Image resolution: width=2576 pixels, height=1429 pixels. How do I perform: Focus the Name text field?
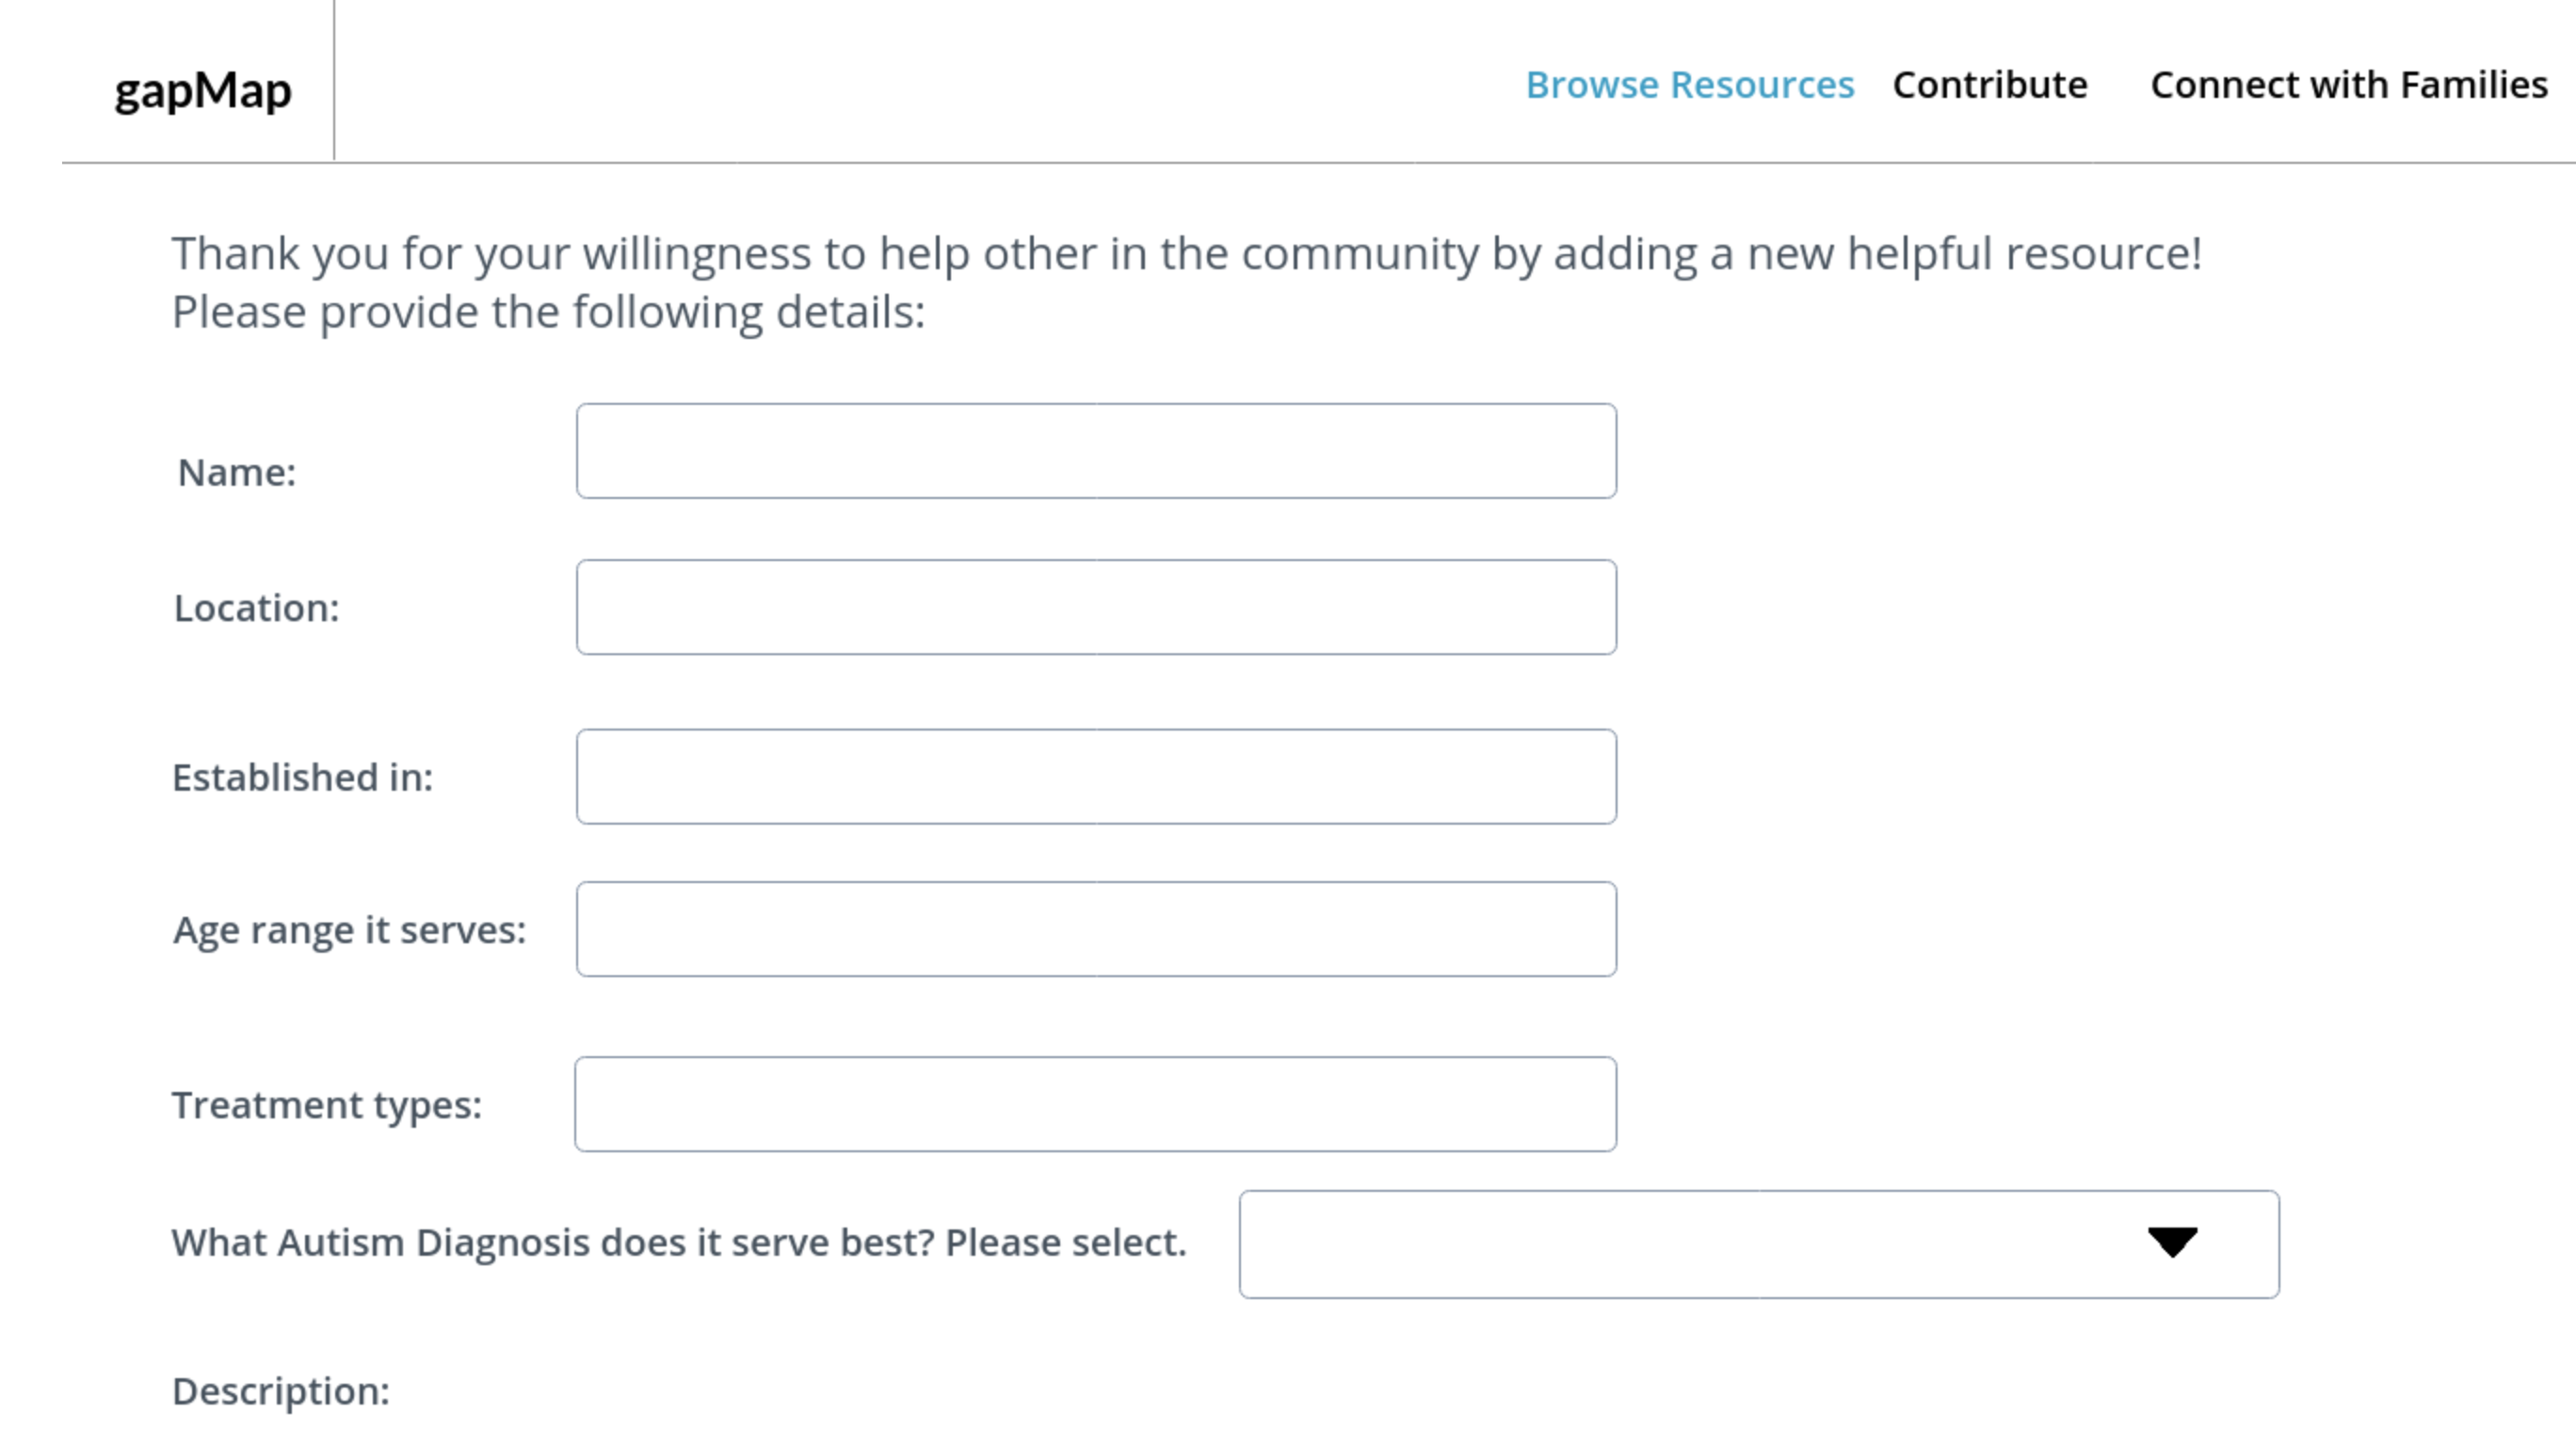pos(1096,451)
